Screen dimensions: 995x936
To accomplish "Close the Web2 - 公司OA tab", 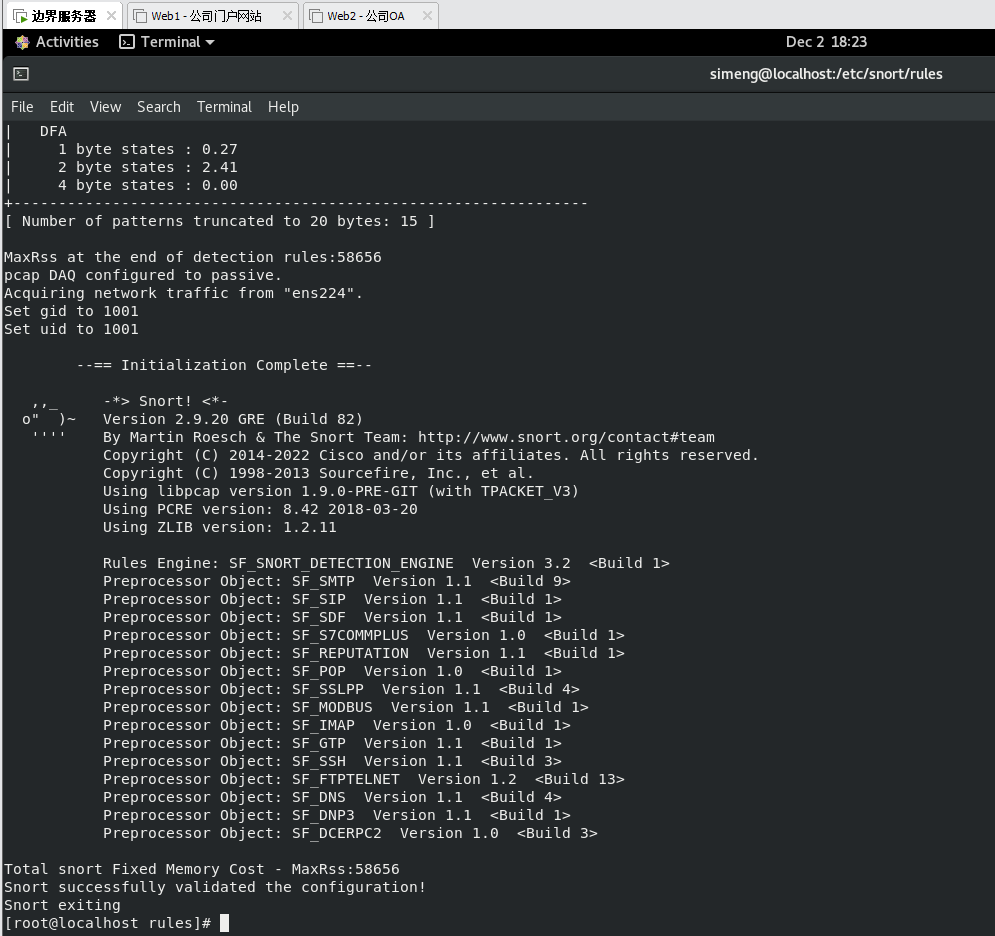I will pyautogui.click(x=427, y=16).
